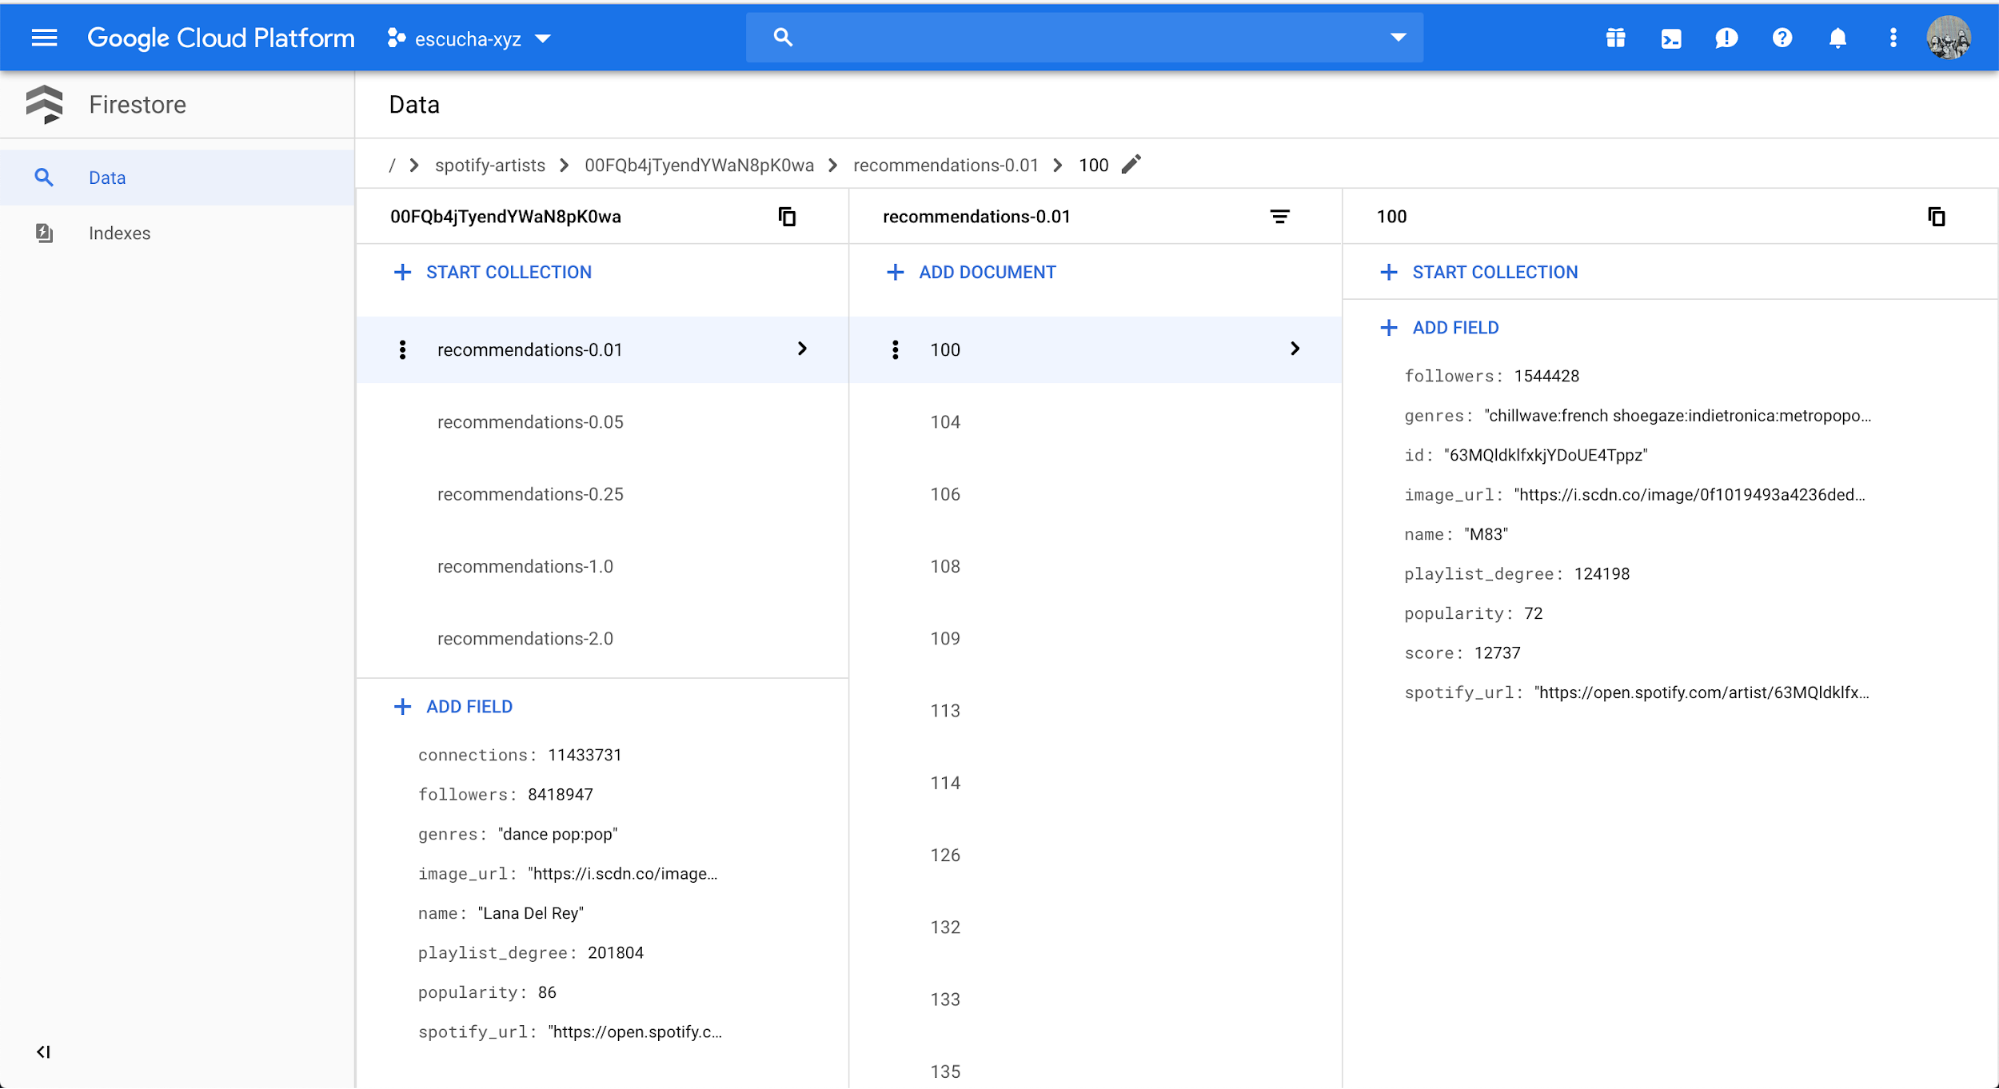Go to root path slash in breadcrumb

coord(392,165)
